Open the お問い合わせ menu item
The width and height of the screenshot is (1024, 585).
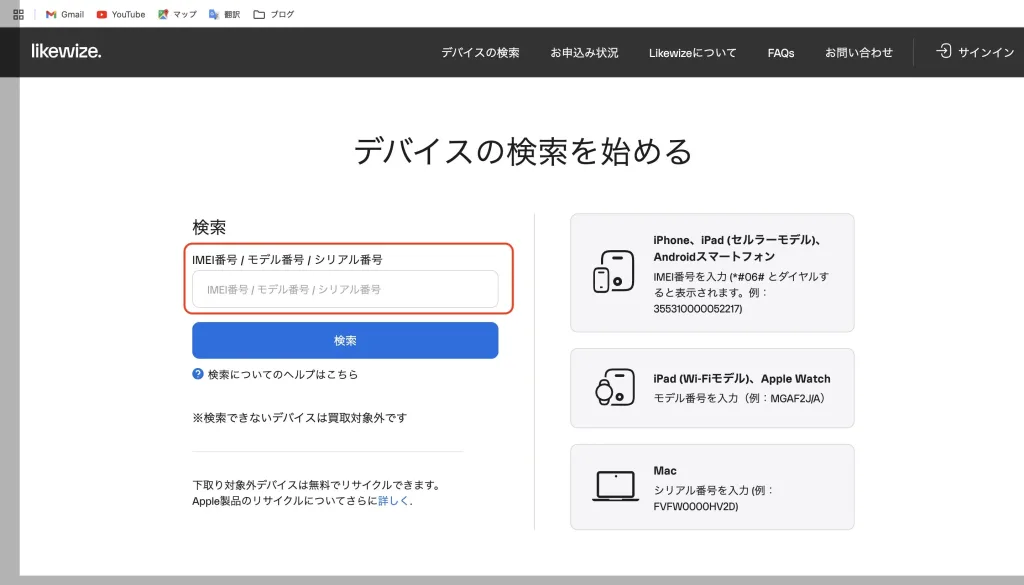click(x=859, y=53)
